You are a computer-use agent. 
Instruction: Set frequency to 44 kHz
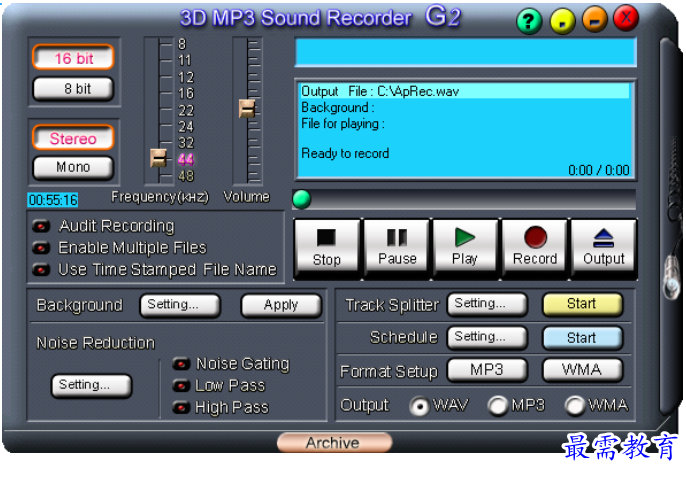[x=186, y=160]
